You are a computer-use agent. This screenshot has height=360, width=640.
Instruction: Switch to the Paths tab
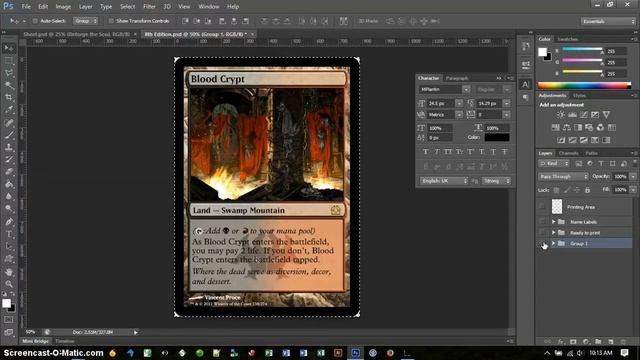(591, 153)
